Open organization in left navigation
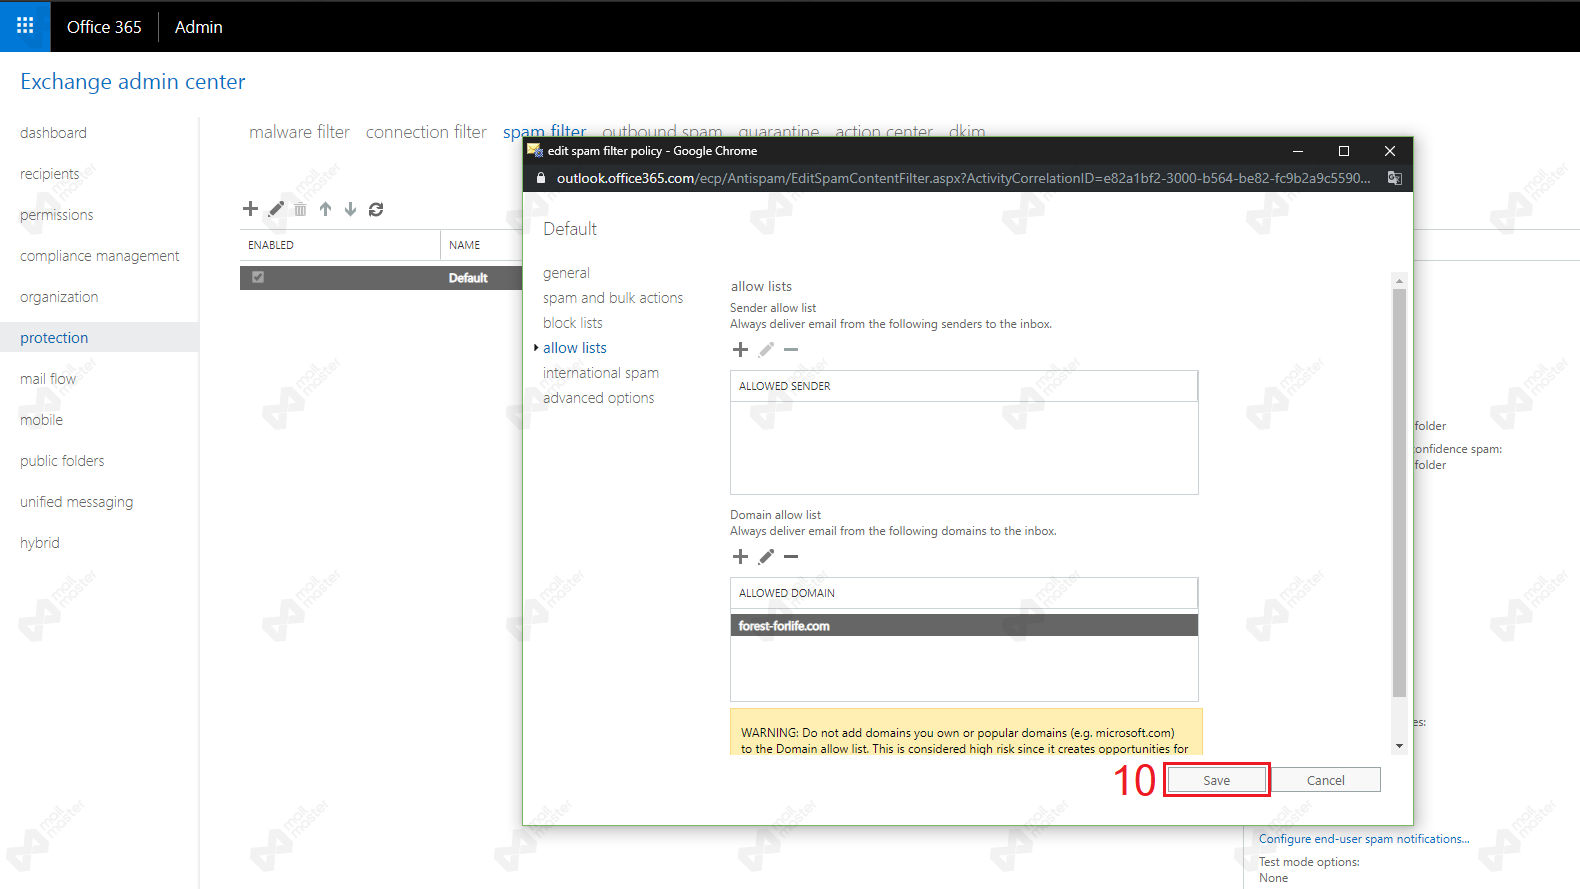1580x889 pixels. coord(59,297)
